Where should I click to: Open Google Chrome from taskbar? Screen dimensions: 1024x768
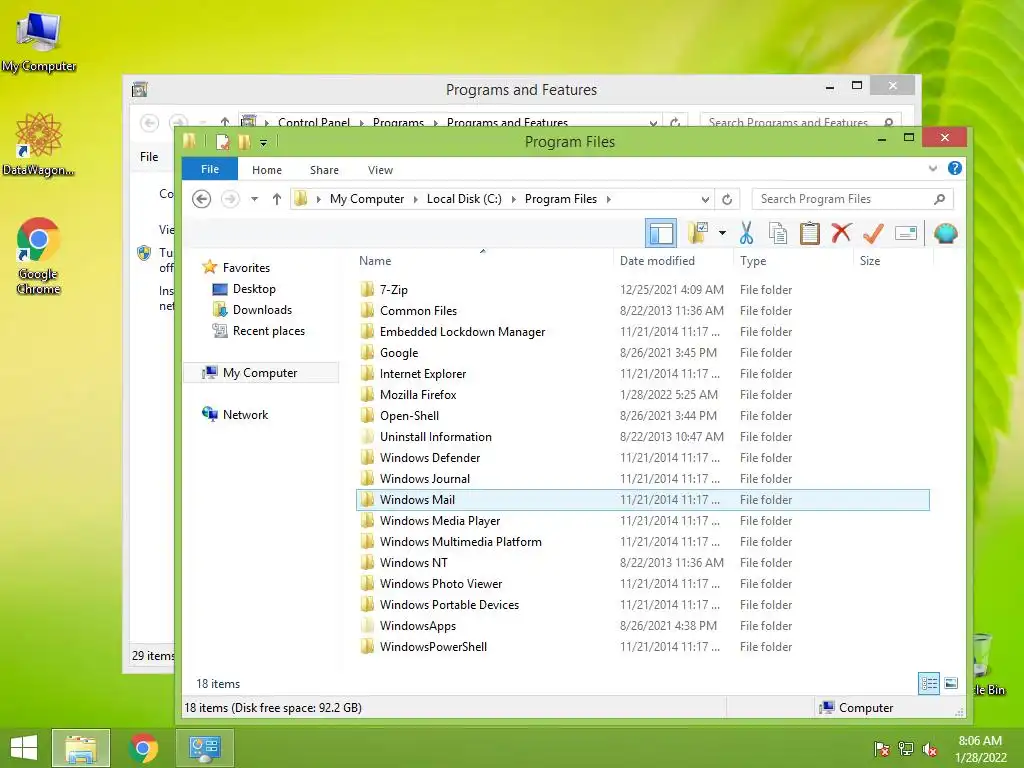point(143,748)
